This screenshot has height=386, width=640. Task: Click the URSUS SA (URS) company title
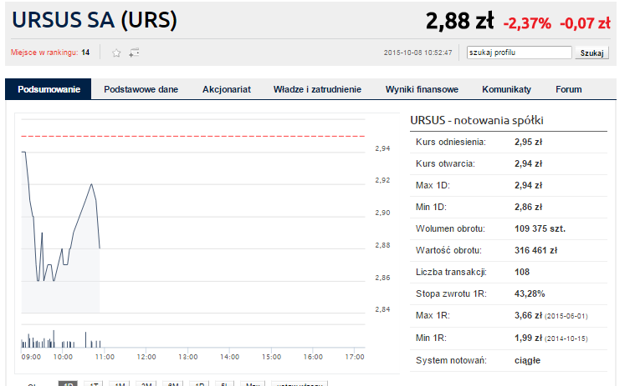[95, 20]
